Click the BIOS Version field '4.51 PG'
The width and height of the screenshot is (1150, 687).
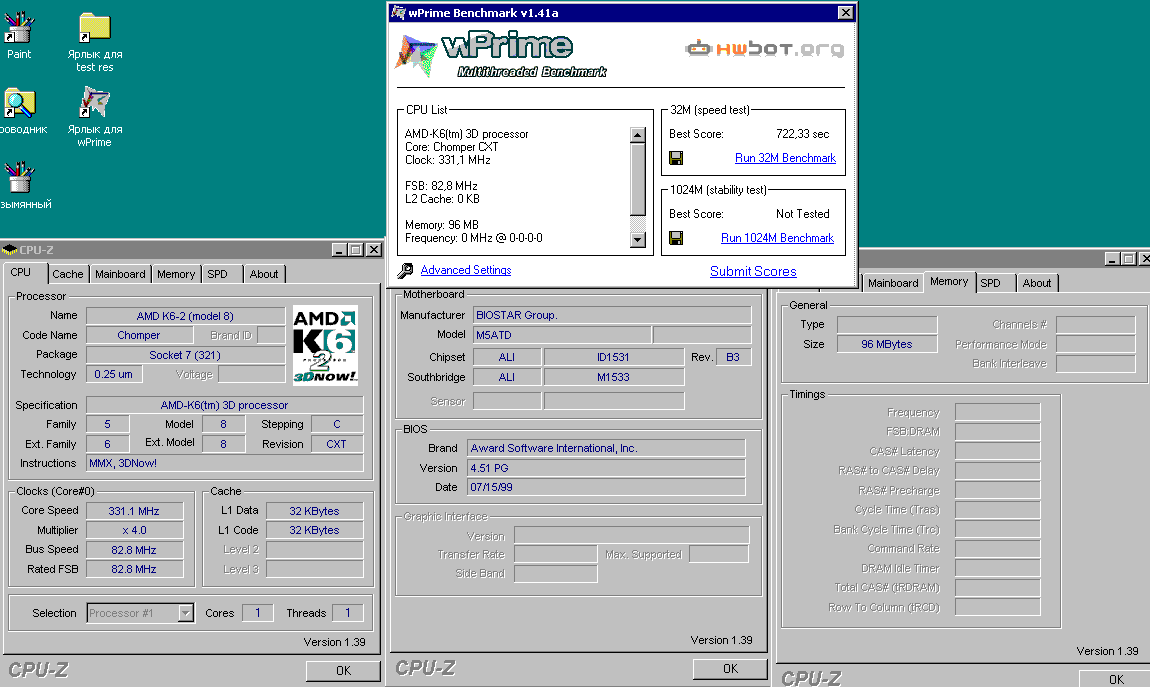tap(606, 468)
